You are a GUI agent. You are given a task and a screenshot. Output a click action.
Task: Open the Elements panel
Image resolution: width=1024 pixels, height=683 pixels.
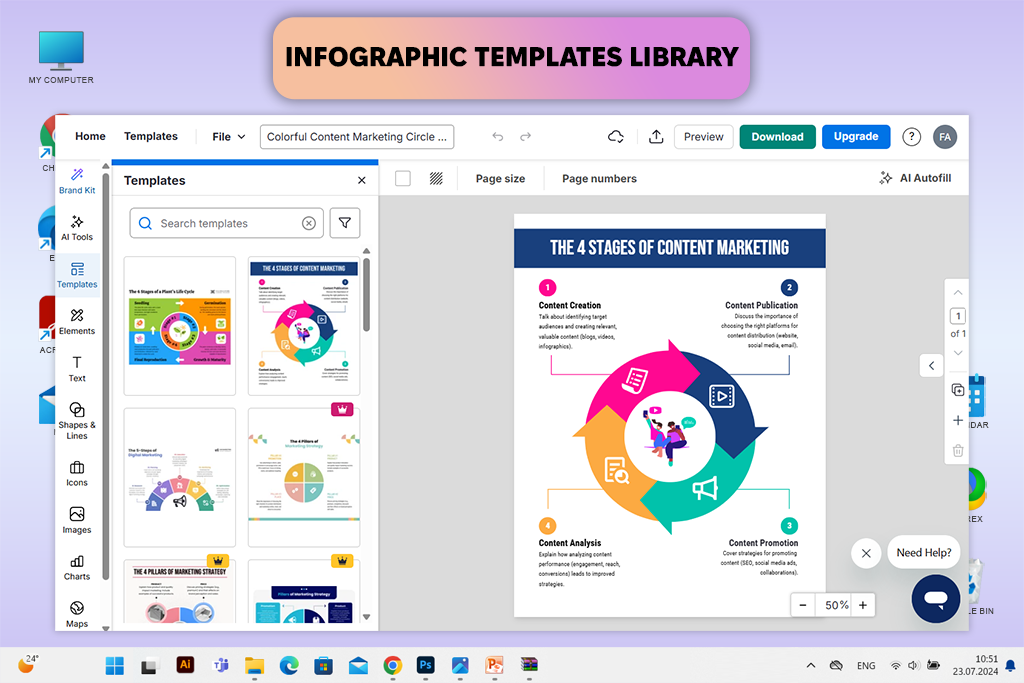tap(77, 322)
